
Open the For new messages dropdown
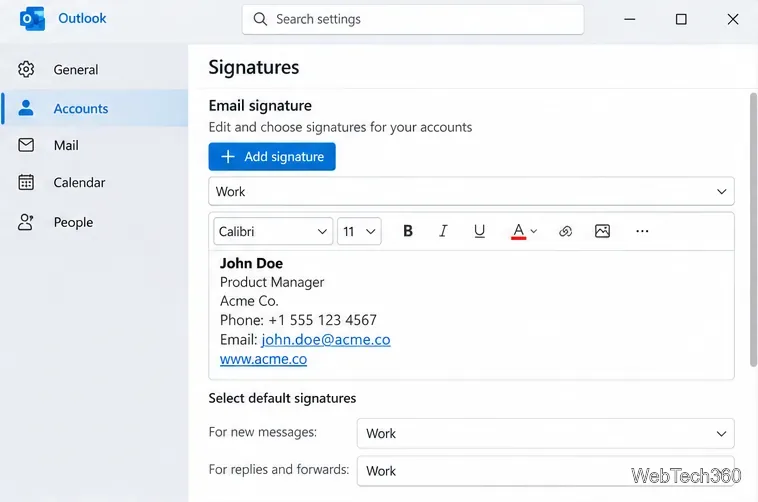tap(545, 433)
